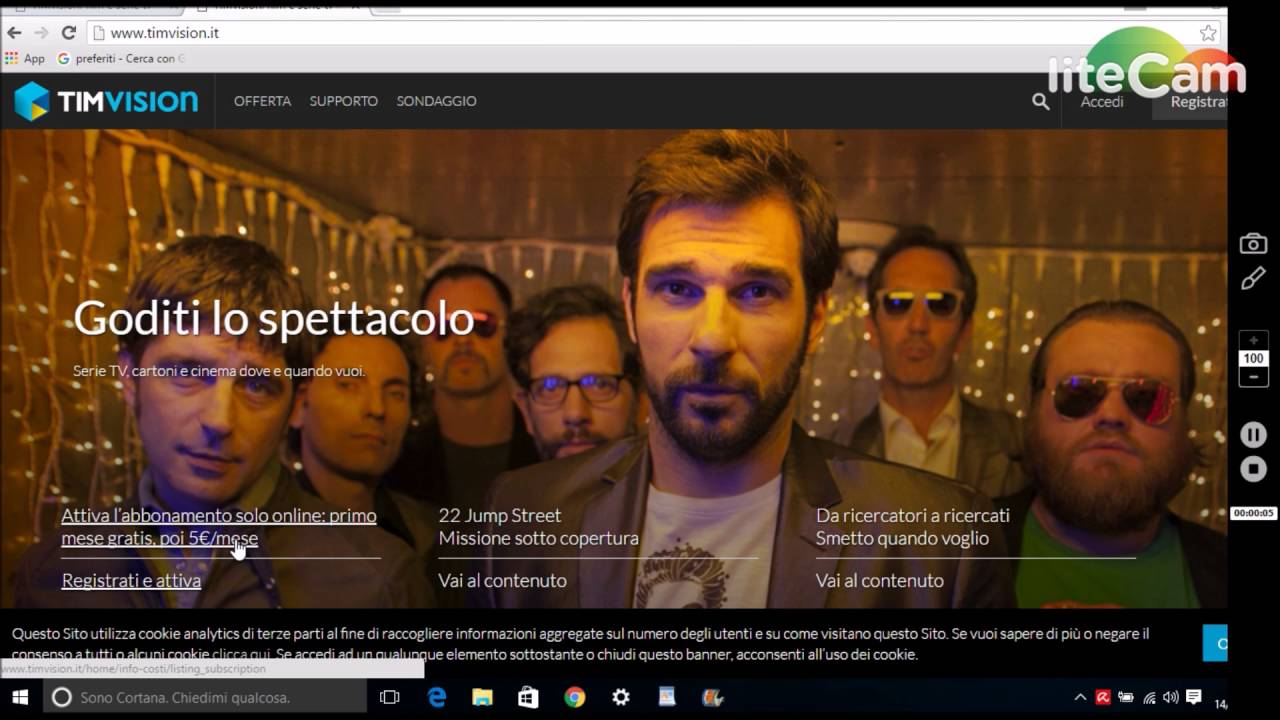1280x720 pixels.
Task: Pause the liteCam recording
Action: pyautogui.click(x=1253, y=435)
